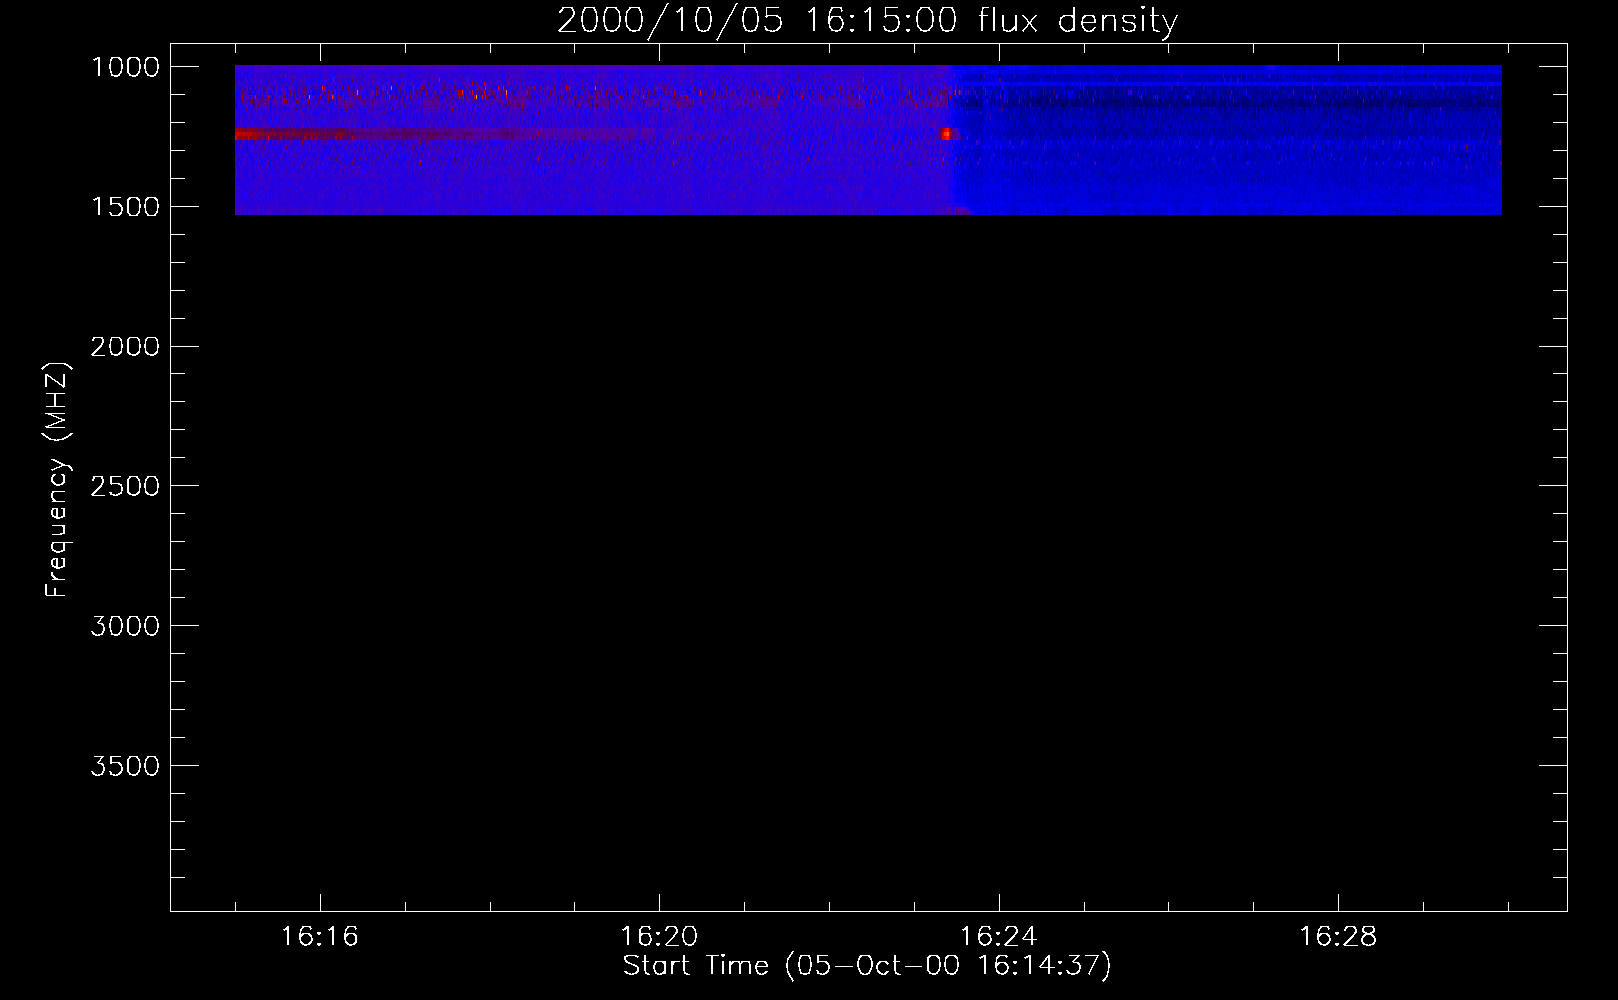Click the 1500 frequency tick label
Image resolution: width=1618 pixels, height=1000 pixels.
coord(125,207)
